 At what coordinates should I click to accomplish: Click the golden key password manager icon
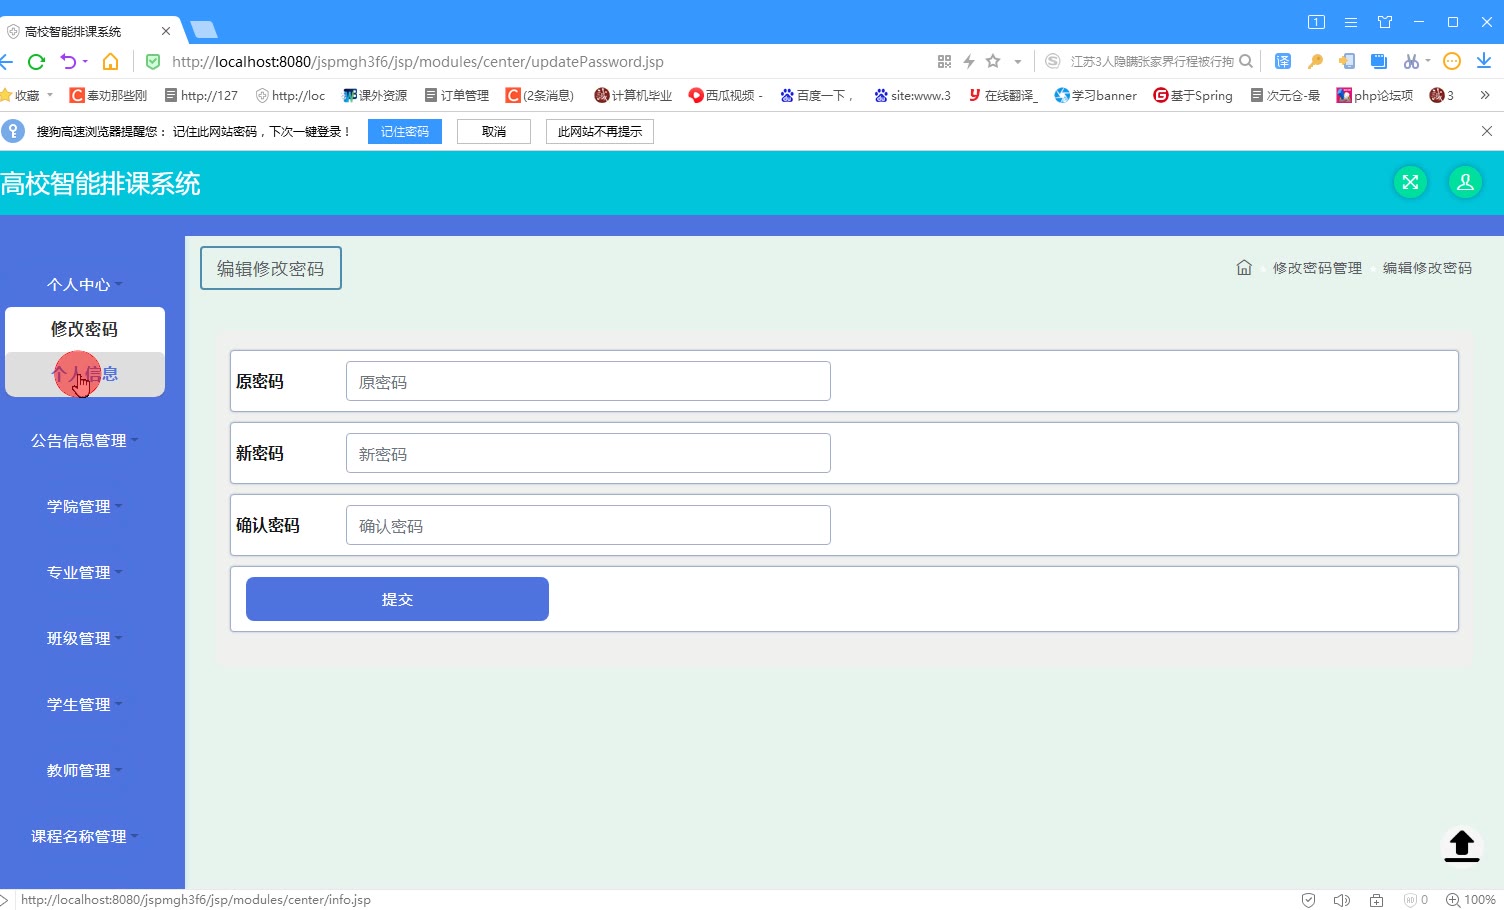[1315, 62]
